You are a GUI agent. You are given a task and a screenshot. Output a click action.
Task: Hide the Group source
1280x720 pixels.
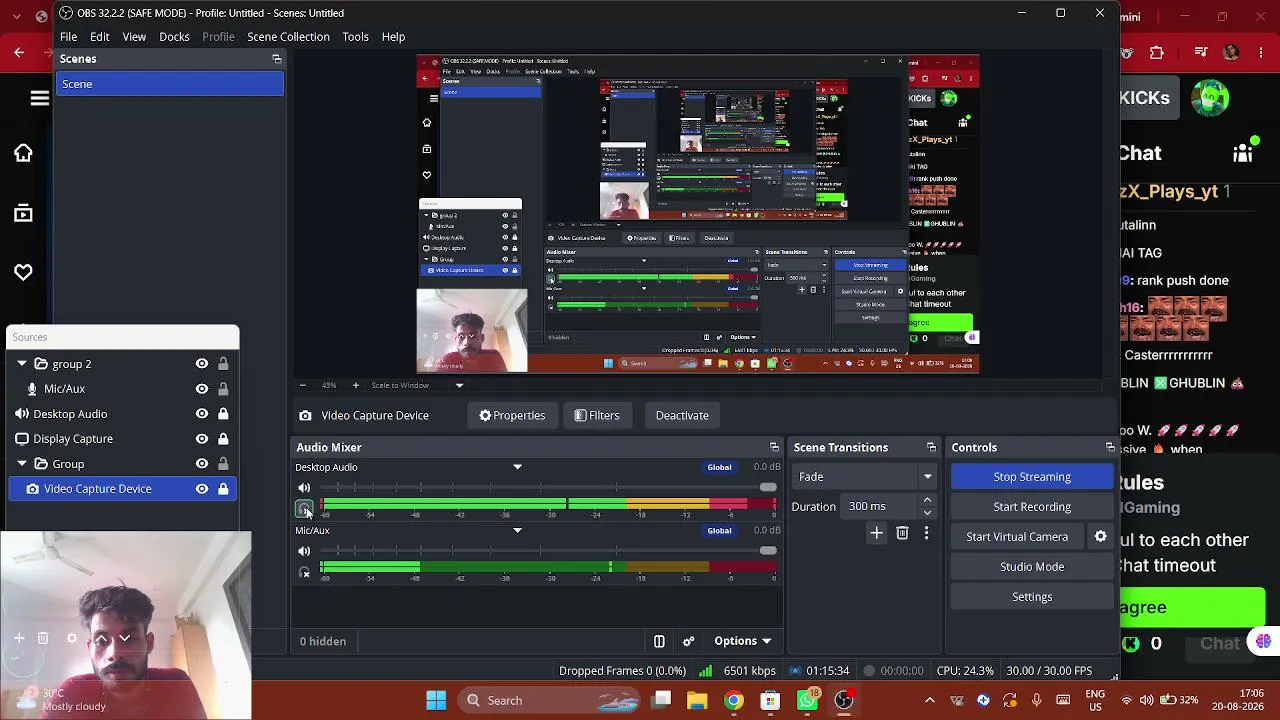[x=202, y=464]
